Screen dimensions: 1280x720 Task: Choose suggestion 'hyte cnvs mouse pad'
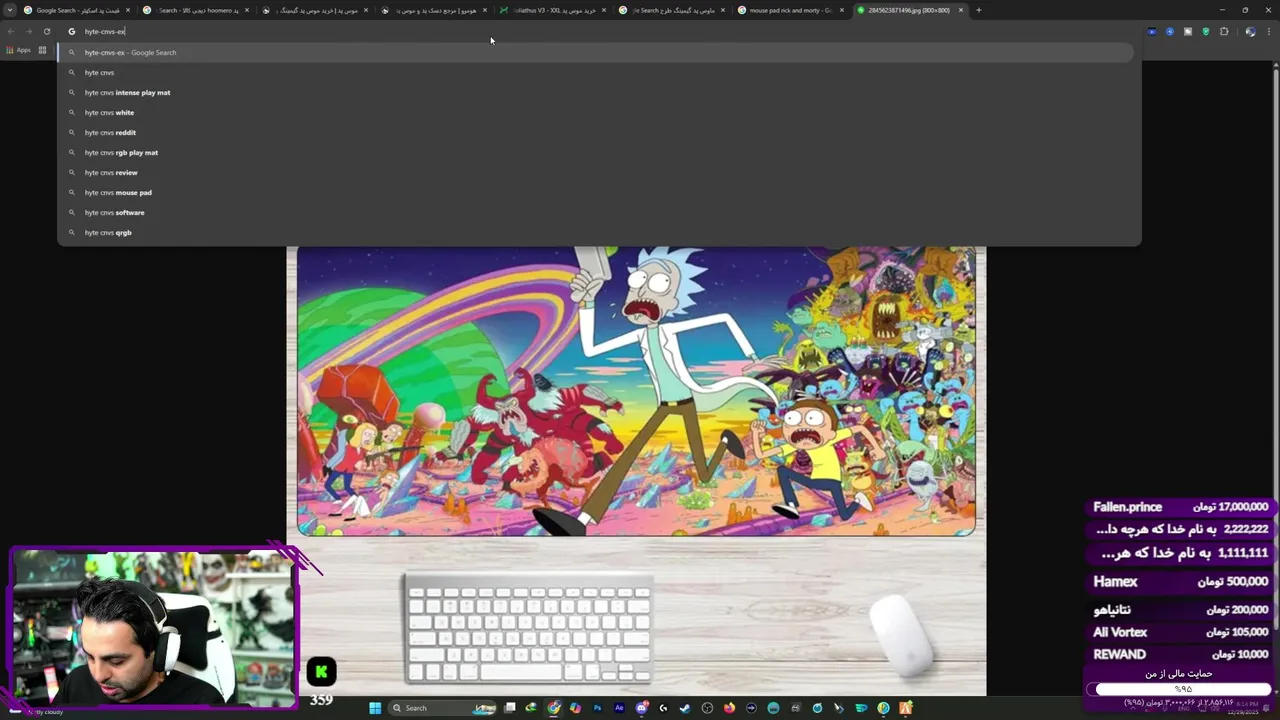597,192
